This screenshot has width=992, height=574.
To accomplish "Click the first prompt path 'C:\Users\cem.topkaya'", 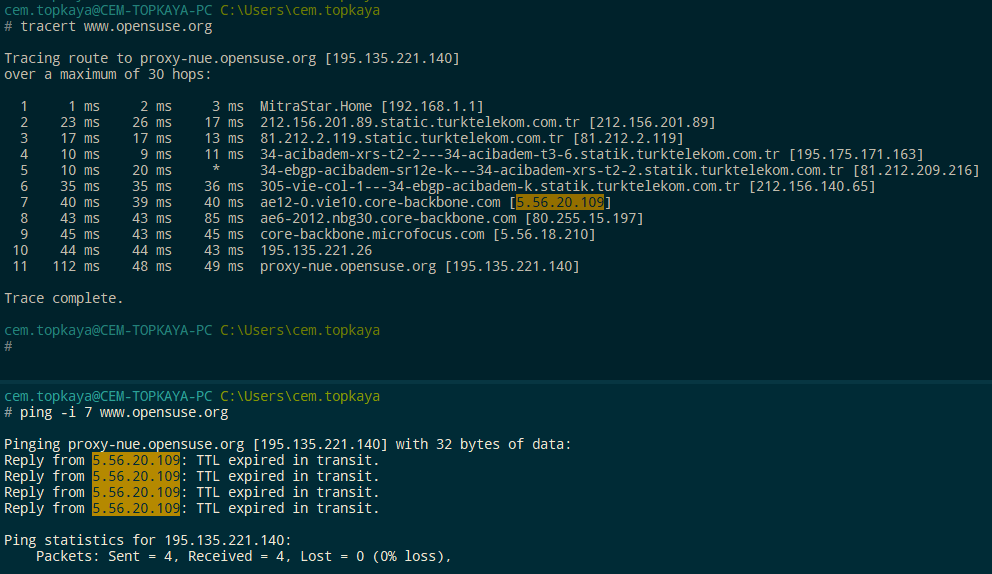I will [x=300, y=10].
